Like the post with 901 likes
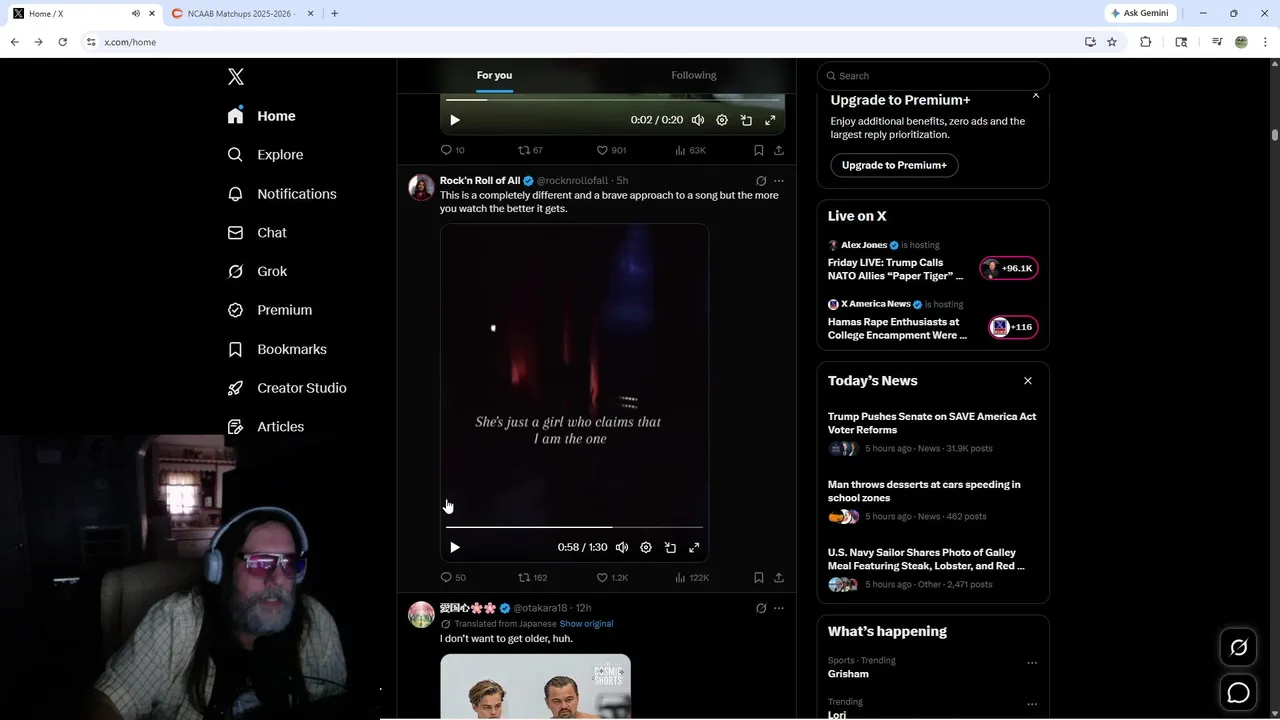Image resolution: width=1280 pixels, height=720 pixels. 611,150
